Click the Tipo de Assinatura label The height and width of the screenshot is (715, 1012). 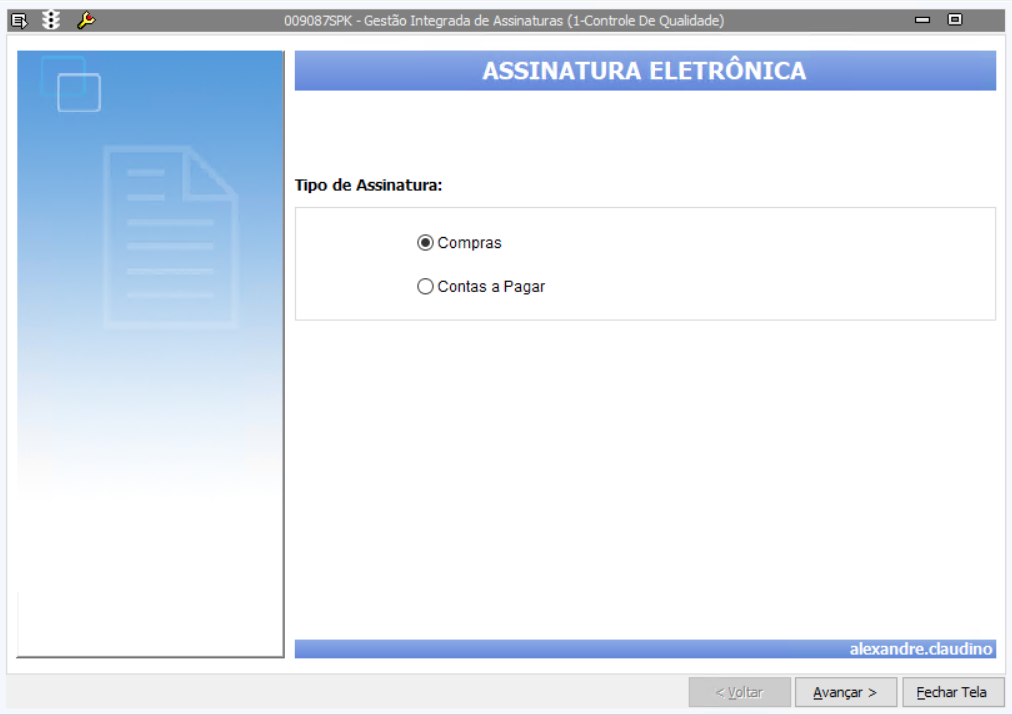[x=369, y=185]
